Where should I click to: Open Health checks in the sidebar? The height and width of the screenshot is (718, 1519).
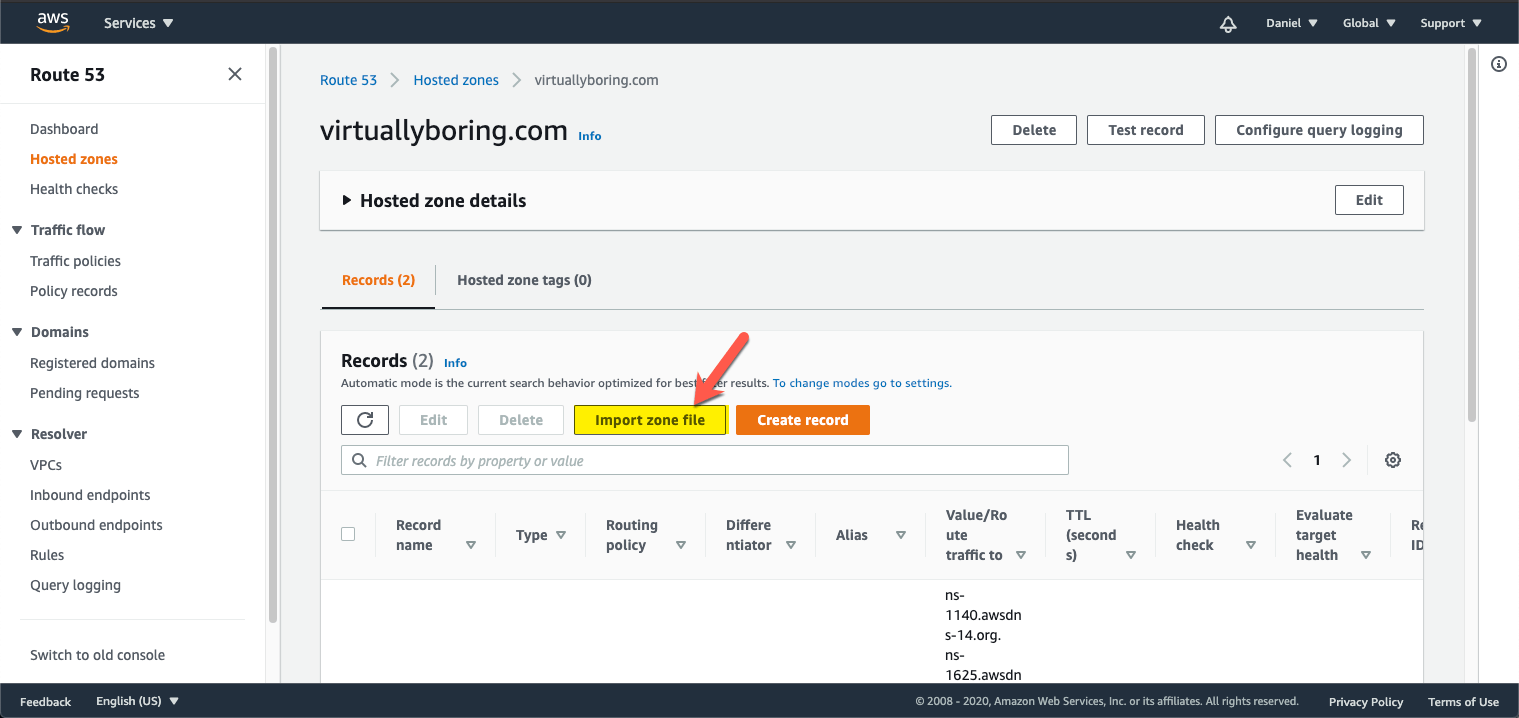coord(74,189)
